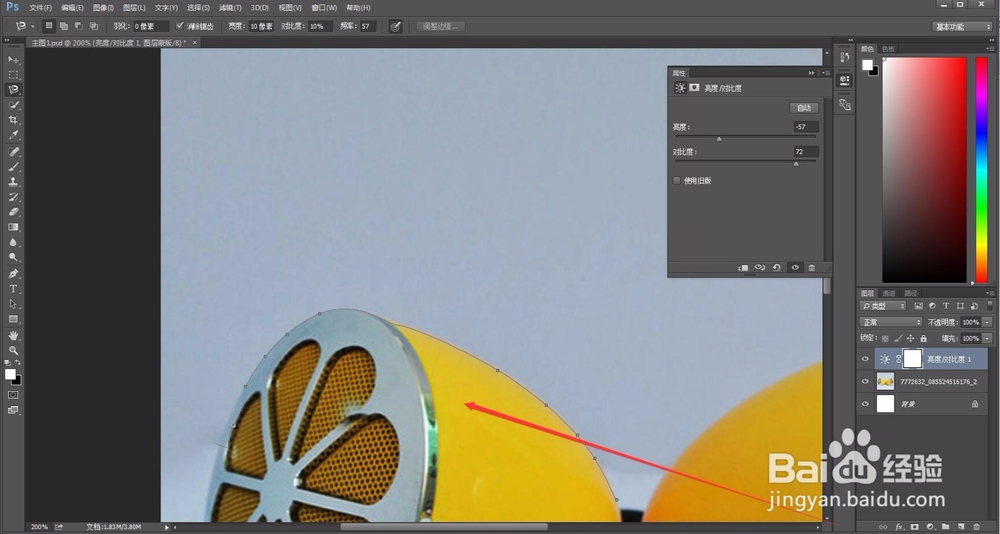Click the tablet pen pressure icon

click(x=395, y=26)
